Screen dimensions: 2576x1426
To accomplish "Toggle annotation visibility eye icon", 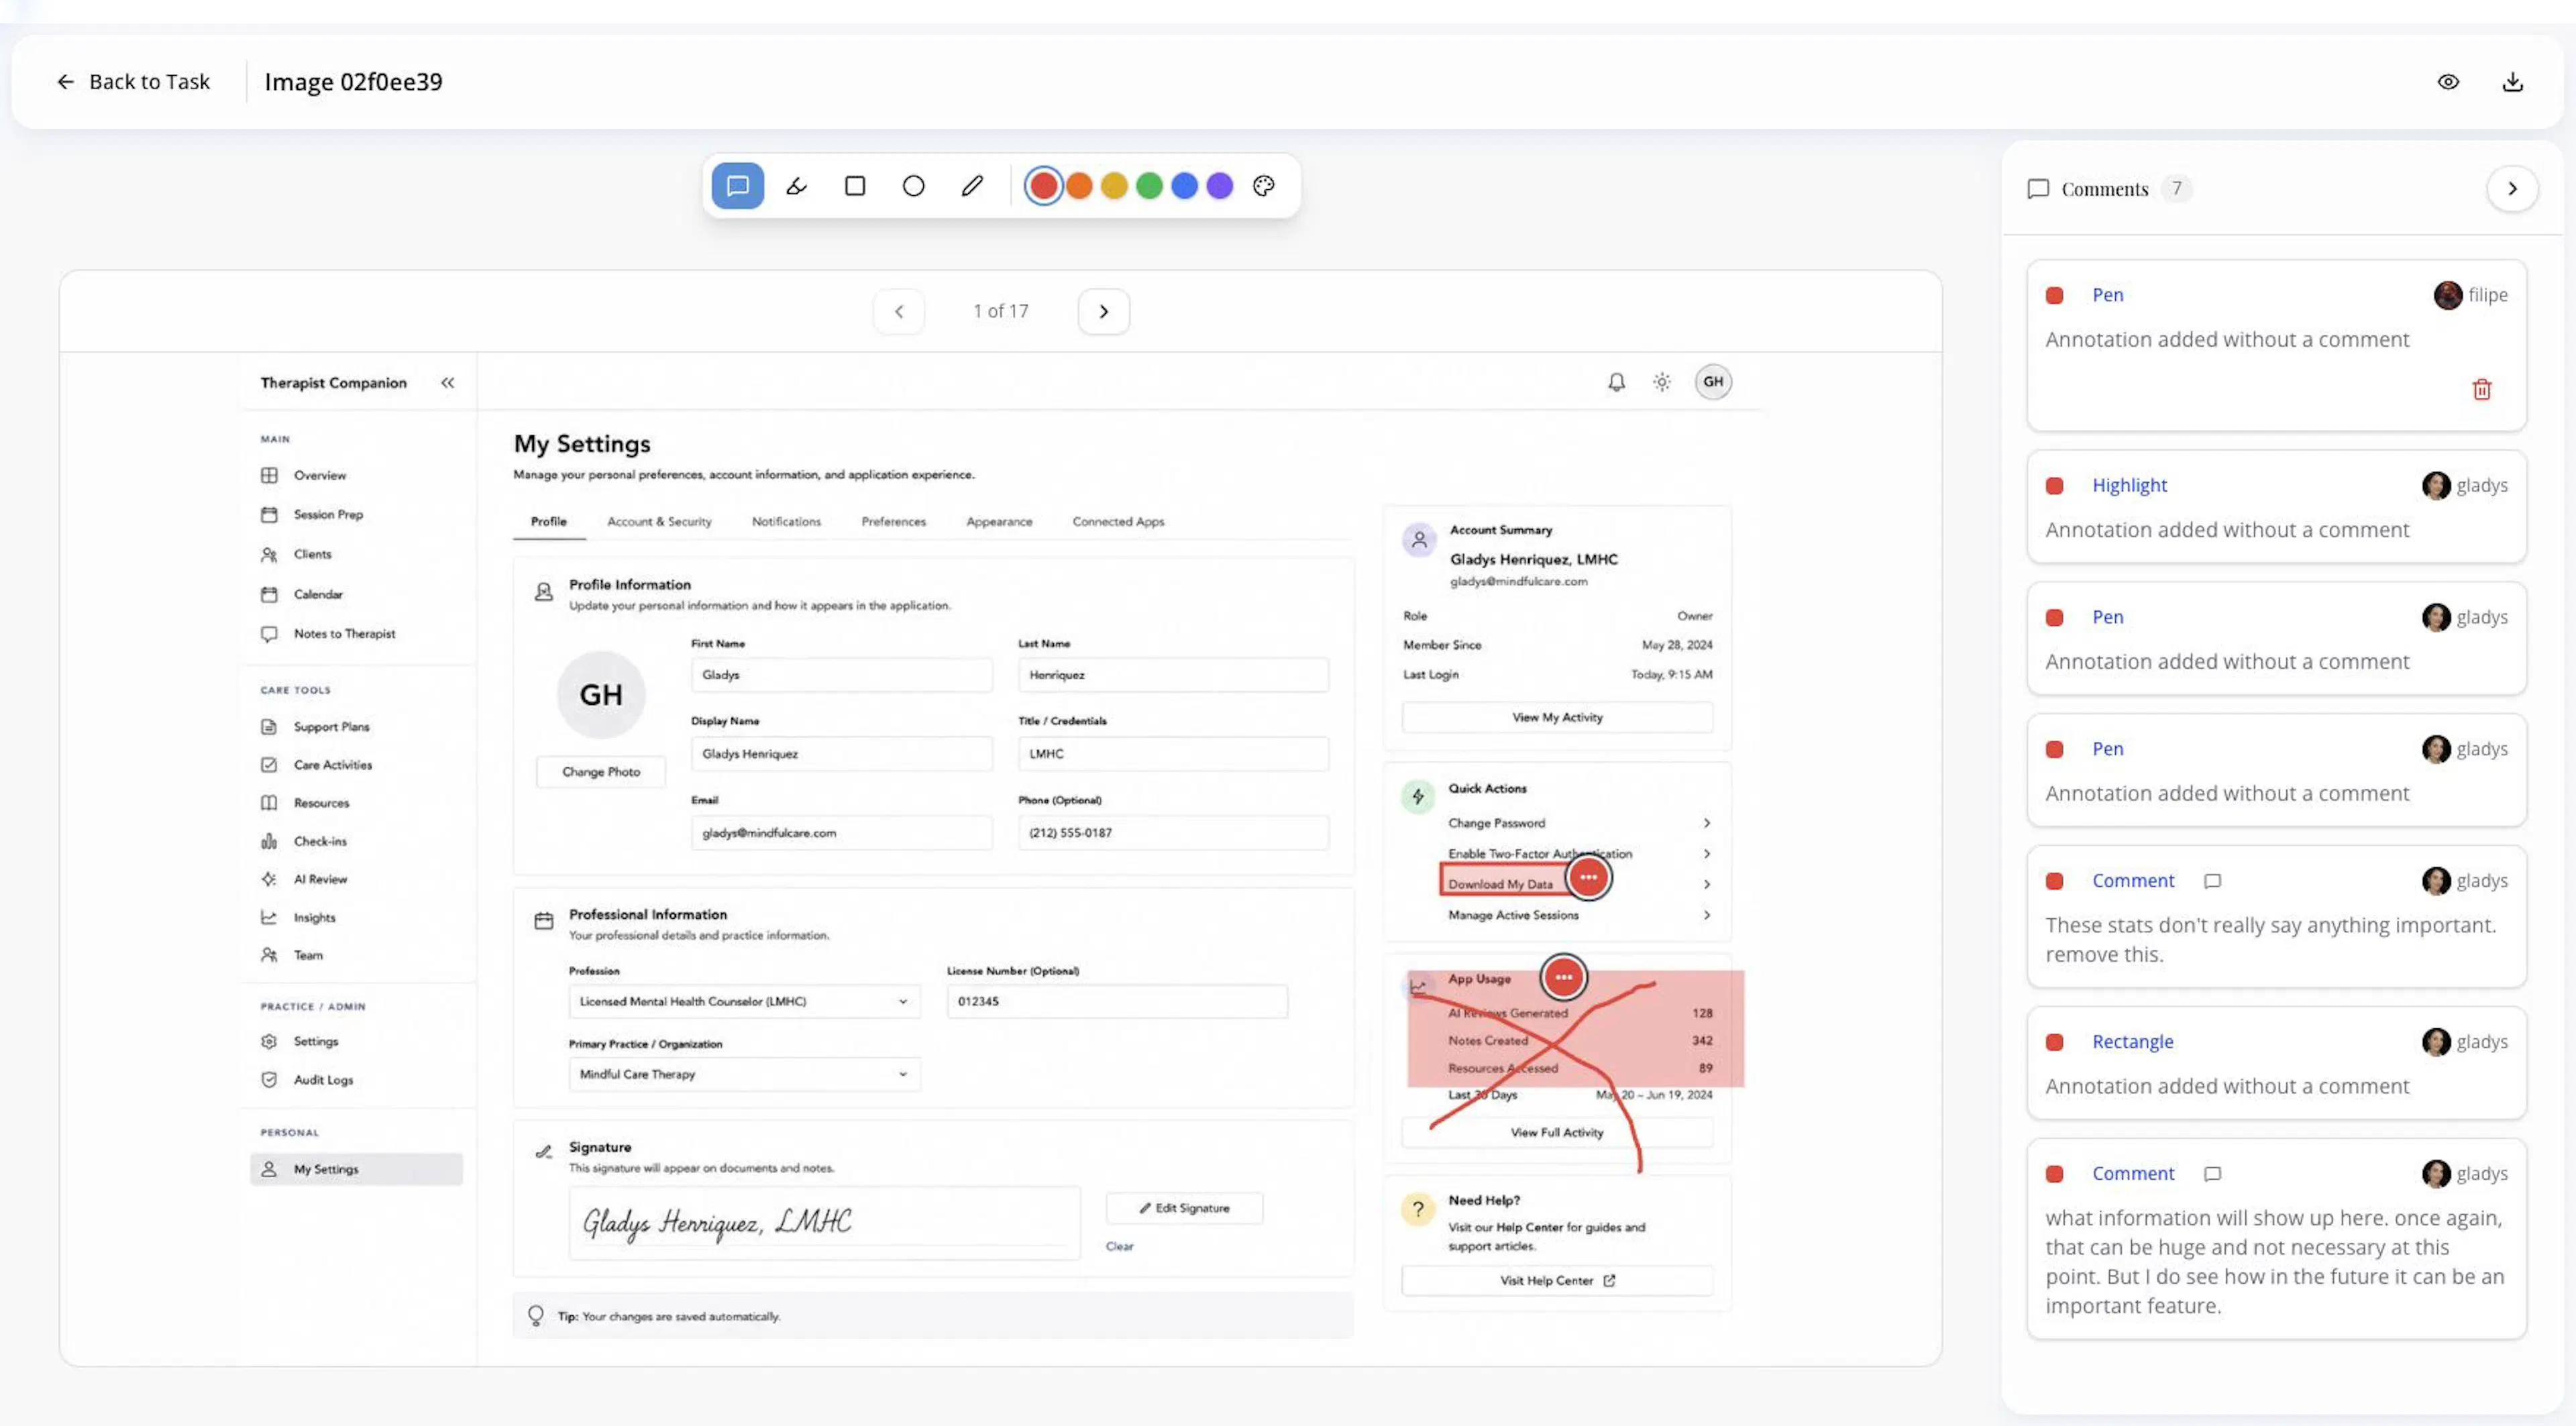I will [2447, 82].
